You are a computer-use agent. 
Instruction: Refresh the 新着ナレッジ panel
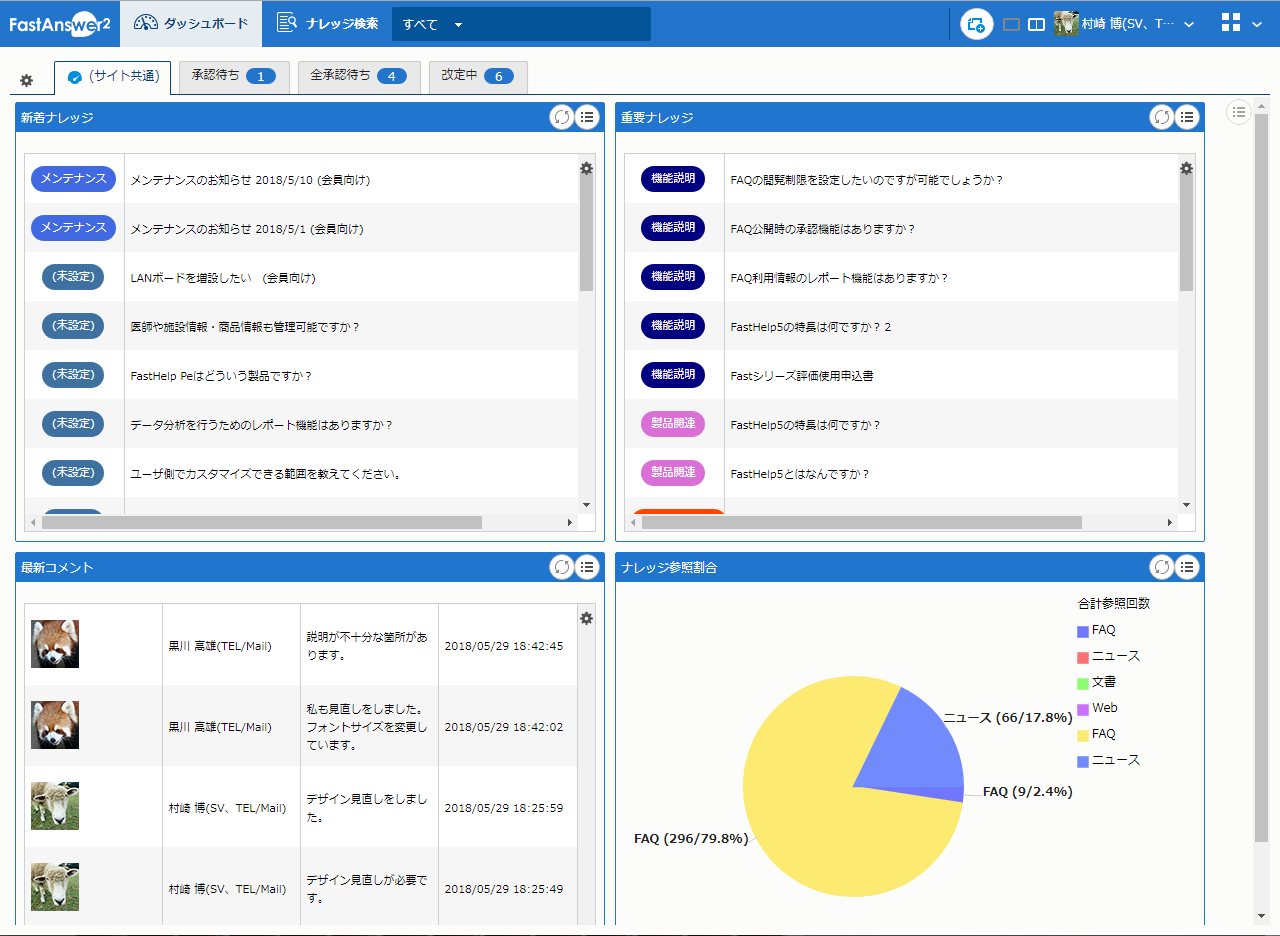coord(562,117)
